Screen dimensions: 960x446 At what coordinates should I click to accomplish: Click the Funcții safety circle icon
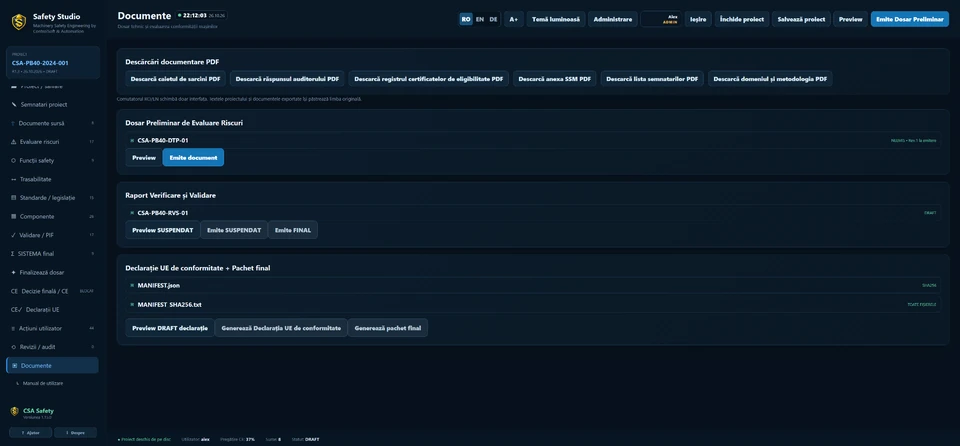click(13, 161)
